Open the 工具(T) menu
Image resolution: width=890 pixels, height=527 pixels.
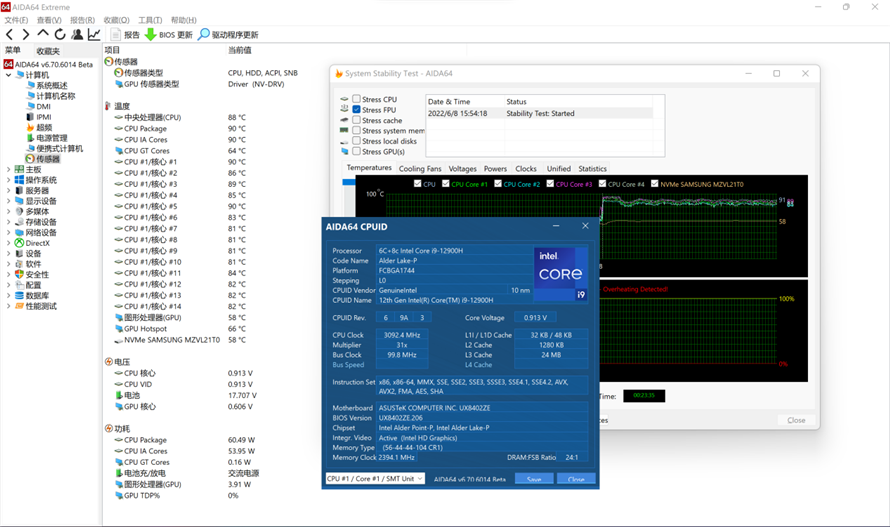tap(150, 20)
